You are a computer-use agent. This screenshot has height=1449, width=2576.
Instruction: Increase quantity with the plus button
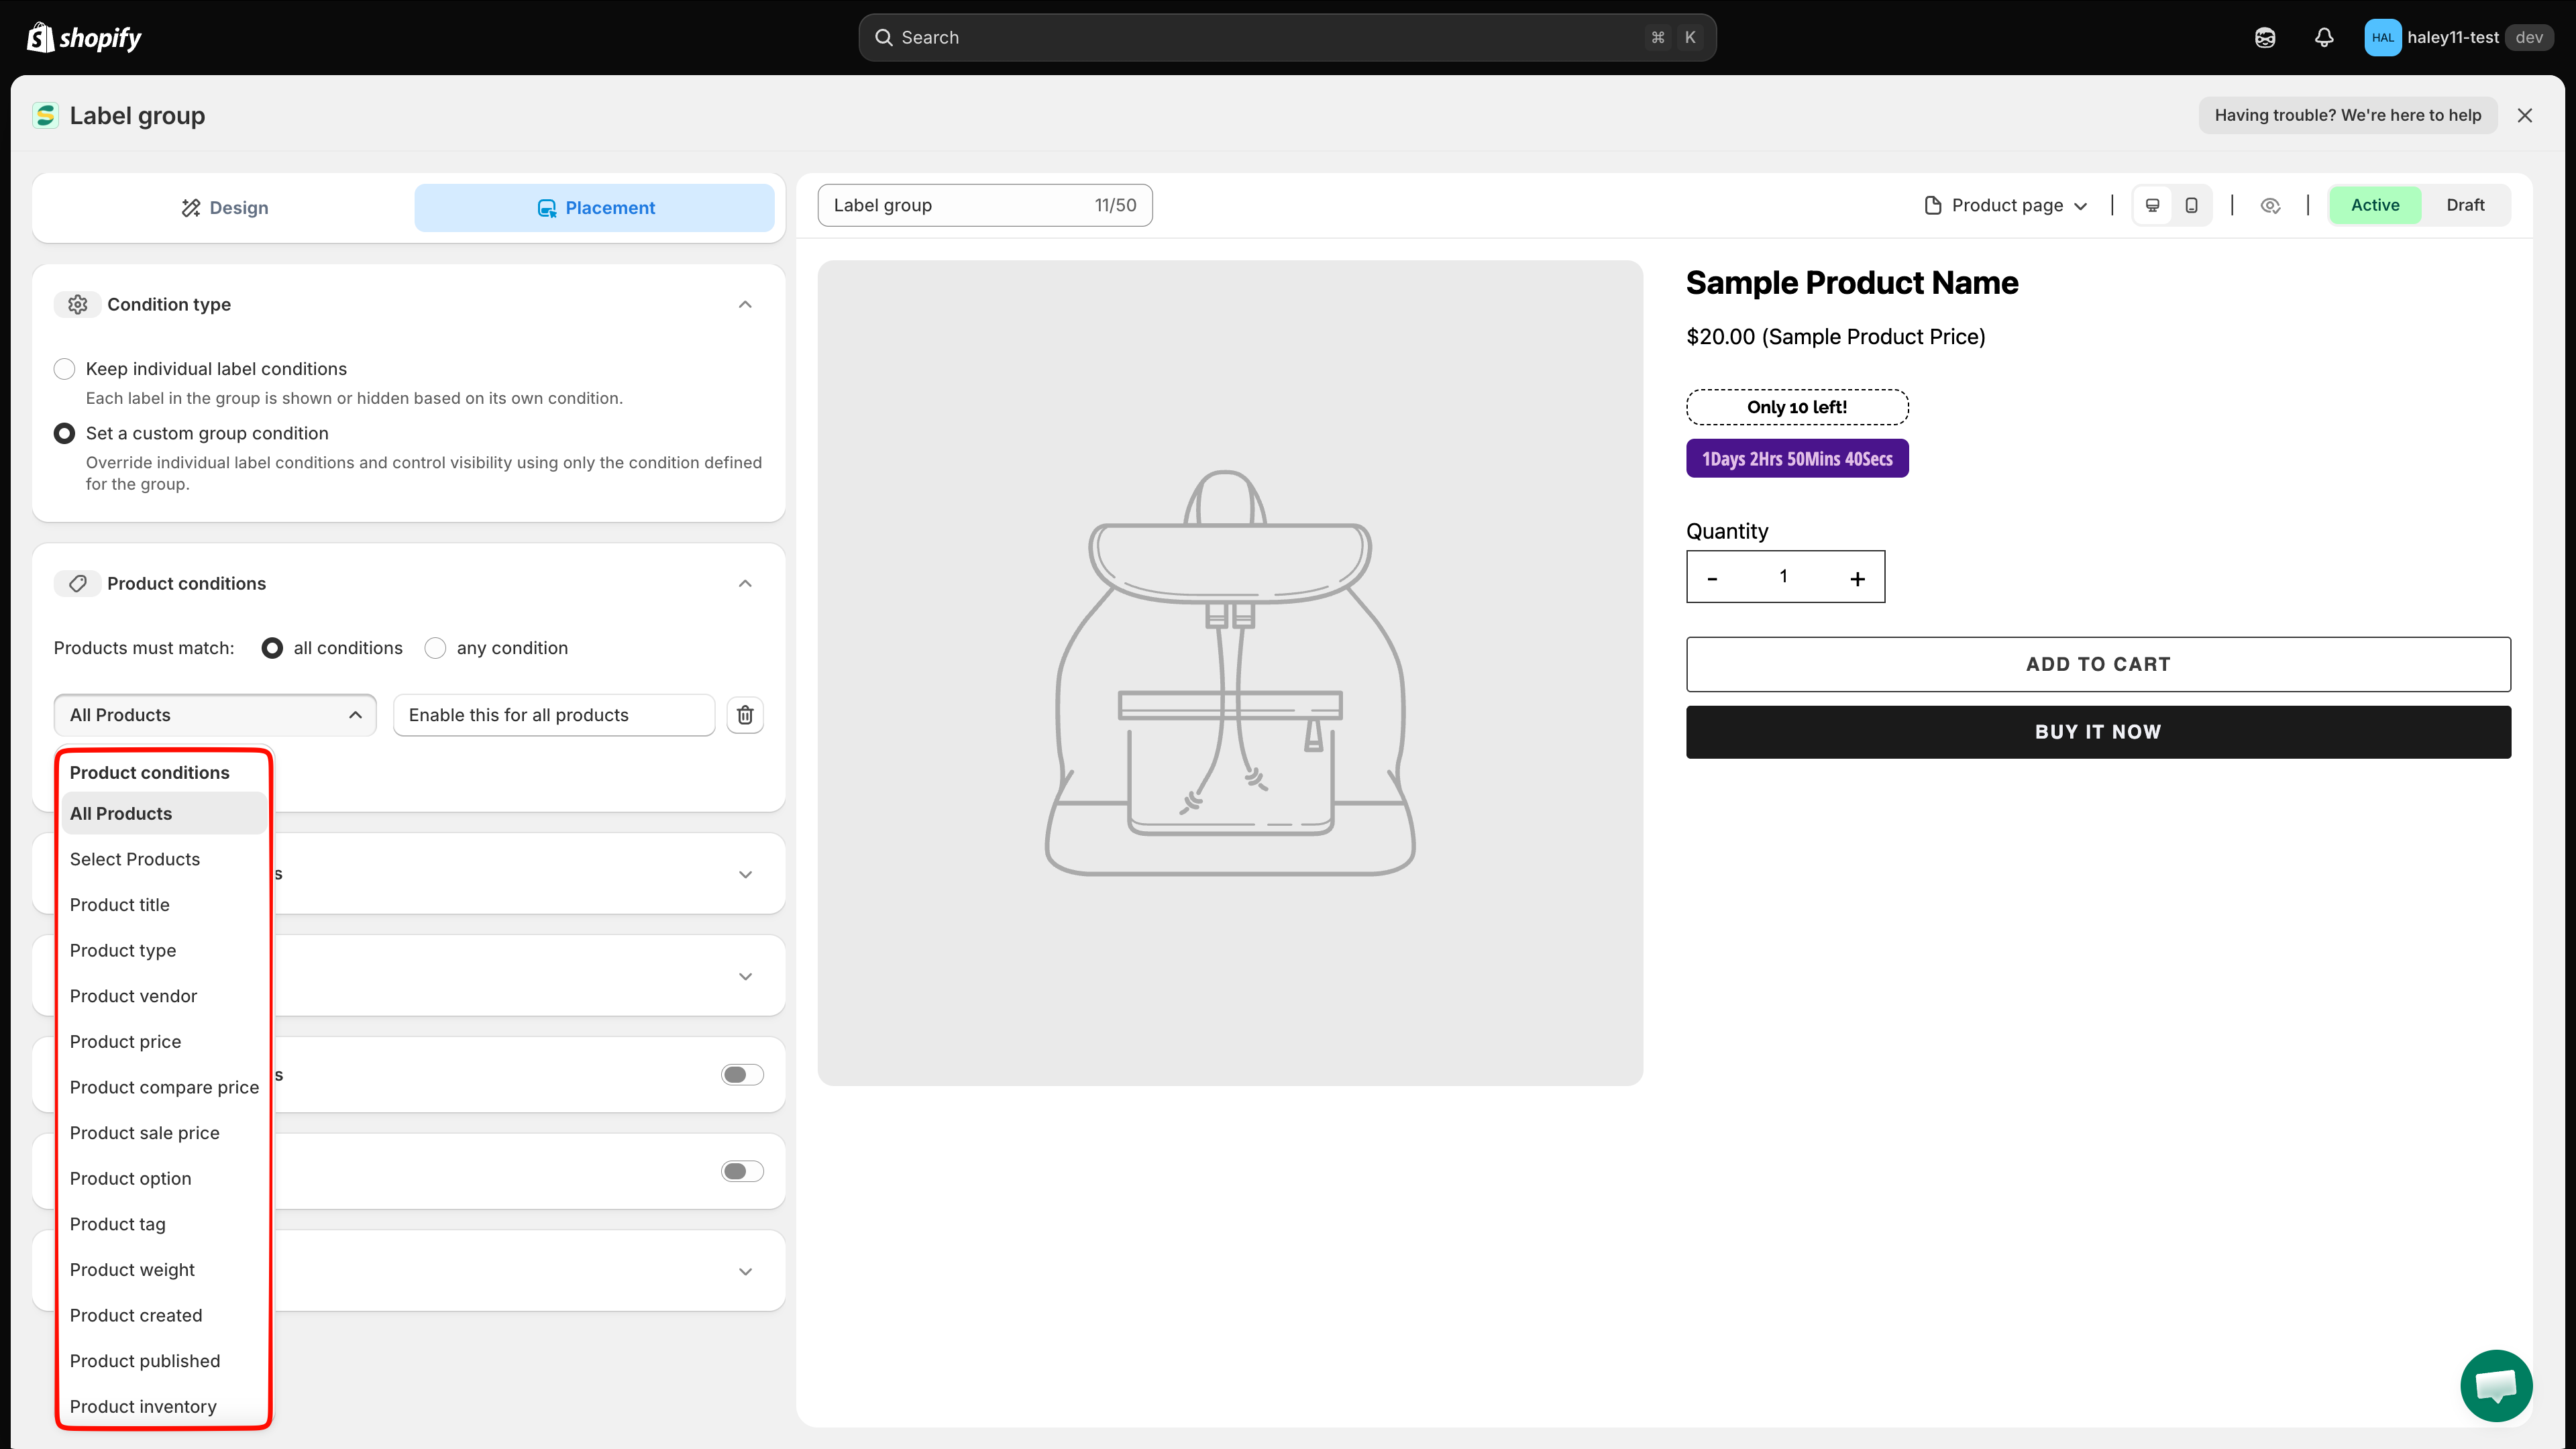[x=1857, y=578]
